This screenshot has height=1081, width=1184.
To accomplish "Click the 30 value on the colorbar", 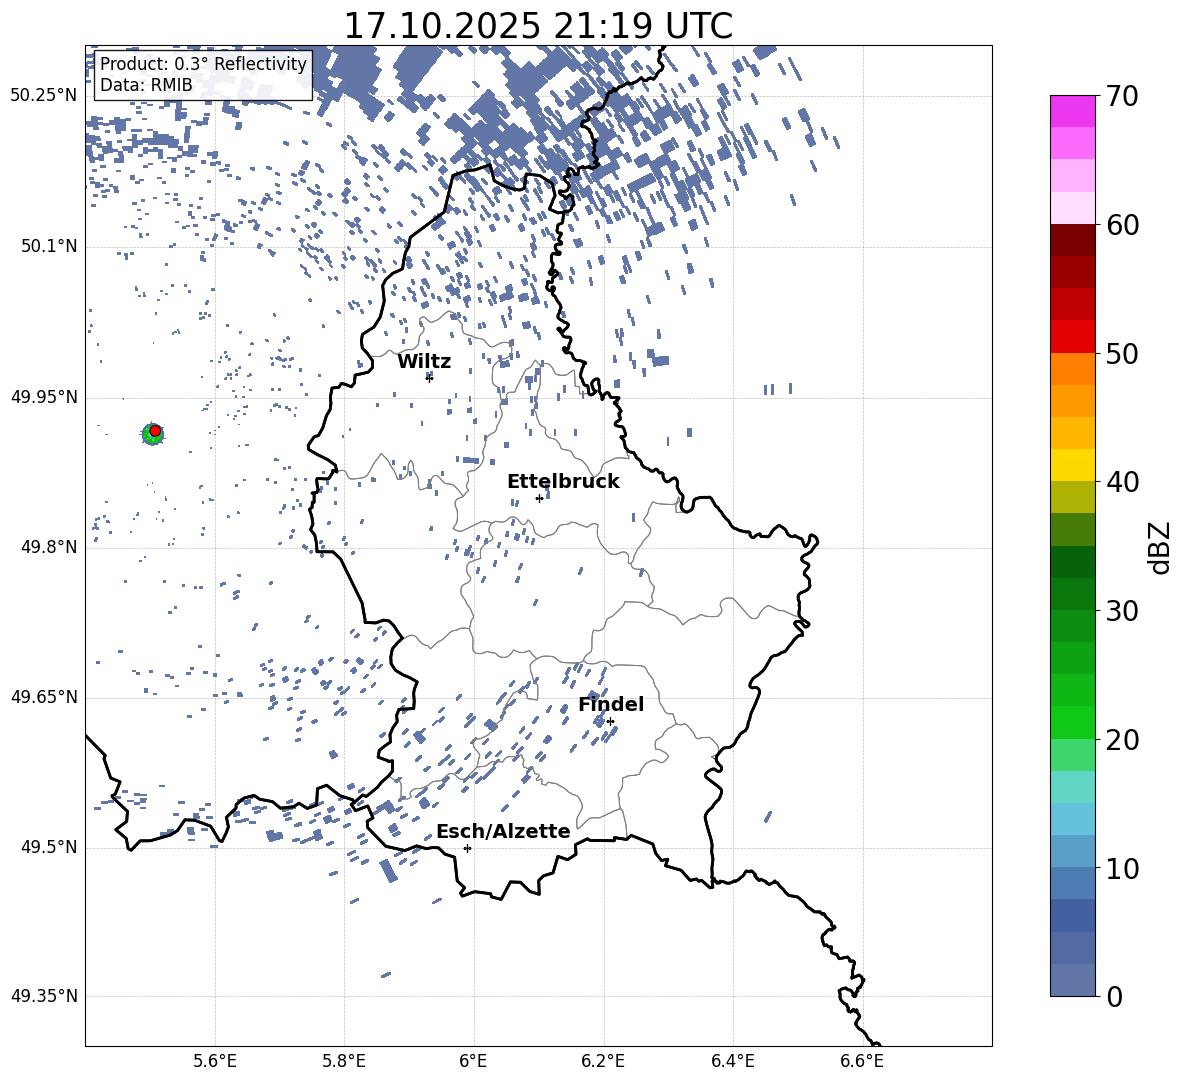I will [1122, 611].
